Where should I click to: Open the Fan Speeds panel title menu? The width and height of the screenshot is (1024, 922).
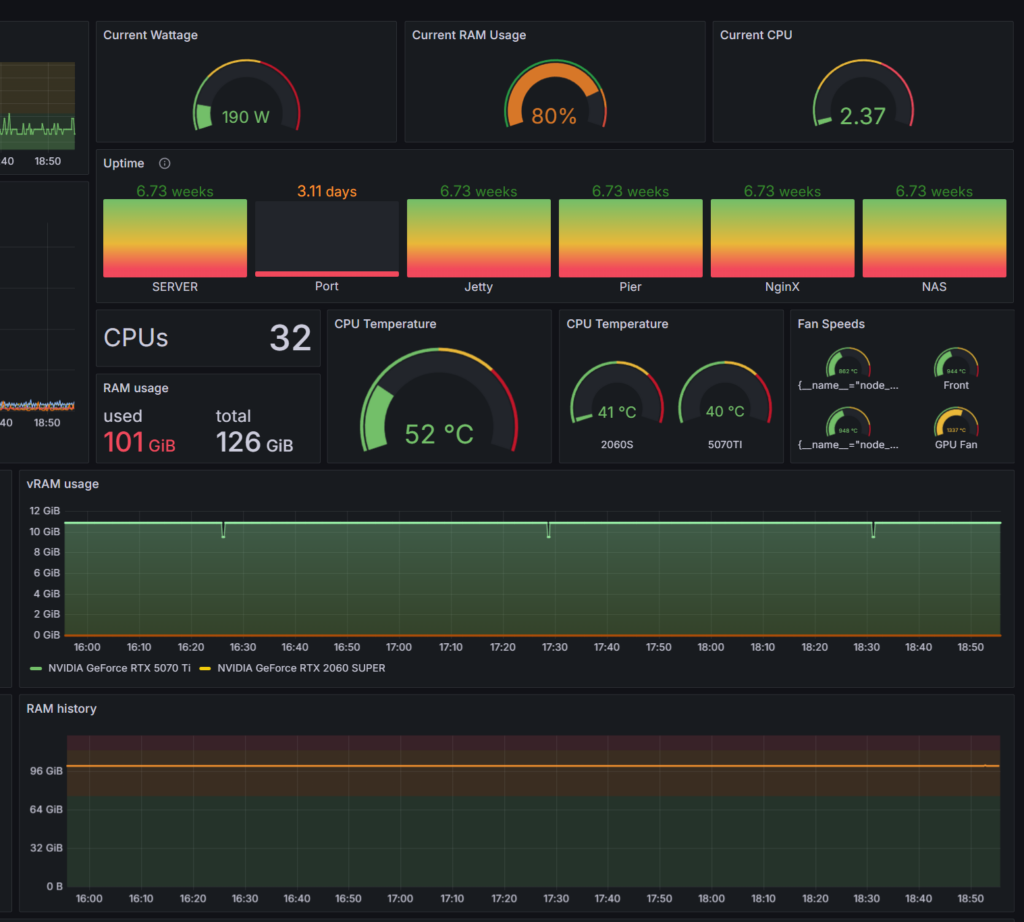tap(831, 324)
